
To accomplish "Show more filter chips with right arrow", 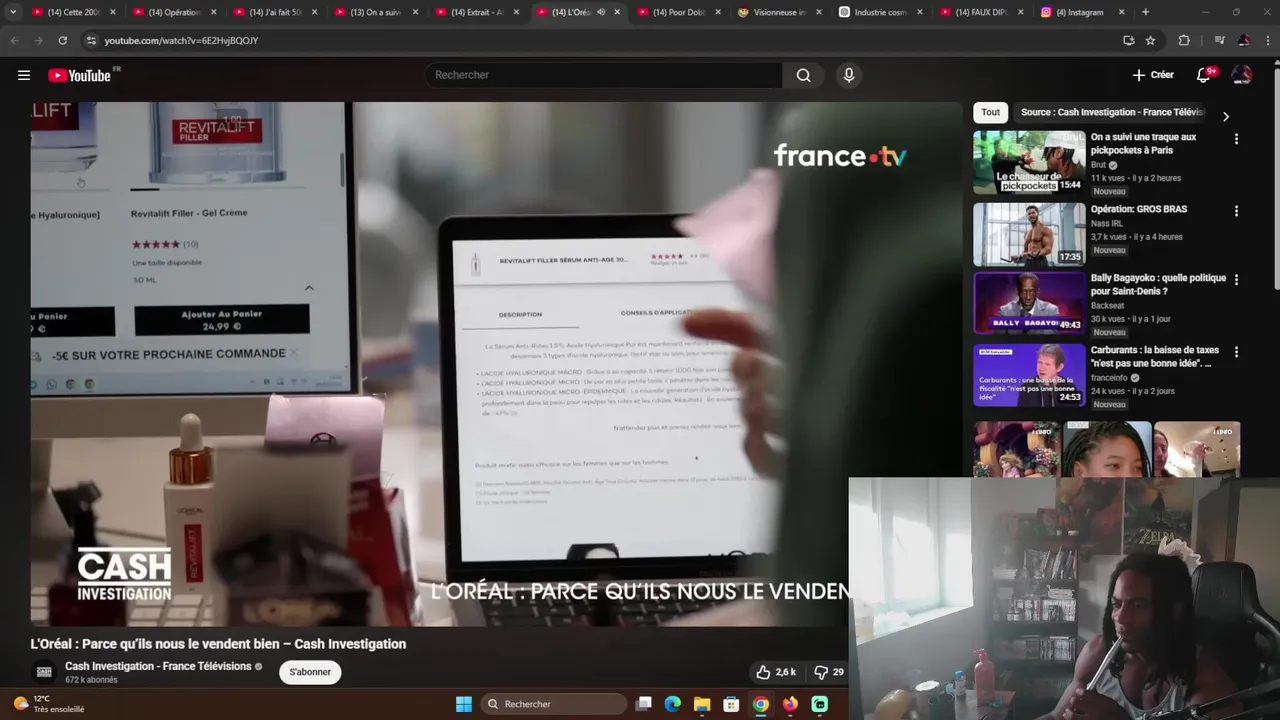I will [x=1226, y=116].
